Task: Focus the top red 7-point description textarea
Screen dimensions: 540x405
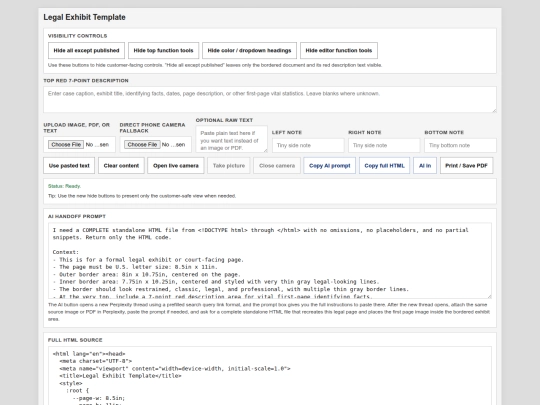Action: (270, 100)
